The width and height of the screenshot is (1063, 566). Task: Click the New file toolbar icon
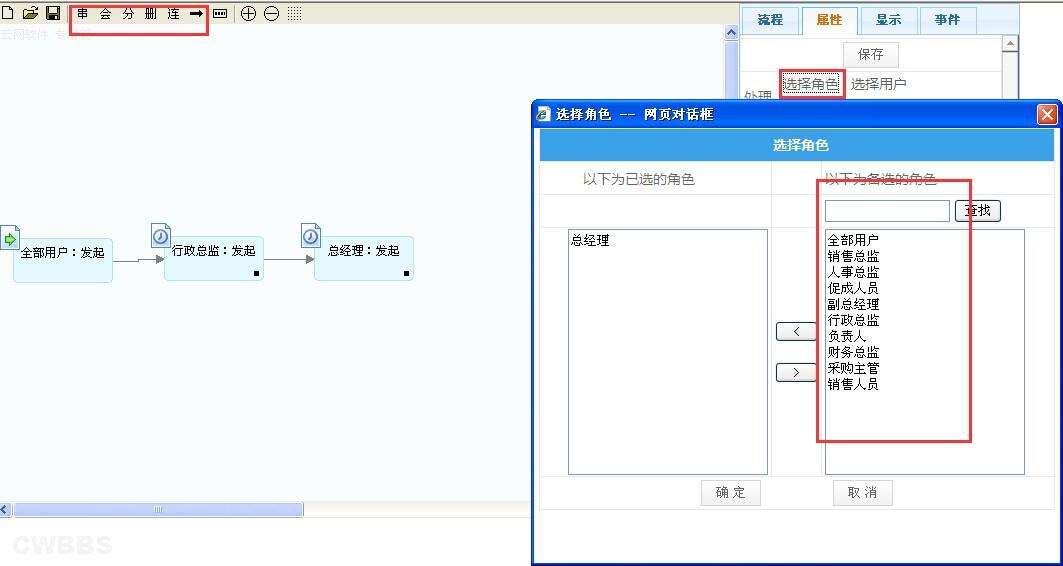7,13
